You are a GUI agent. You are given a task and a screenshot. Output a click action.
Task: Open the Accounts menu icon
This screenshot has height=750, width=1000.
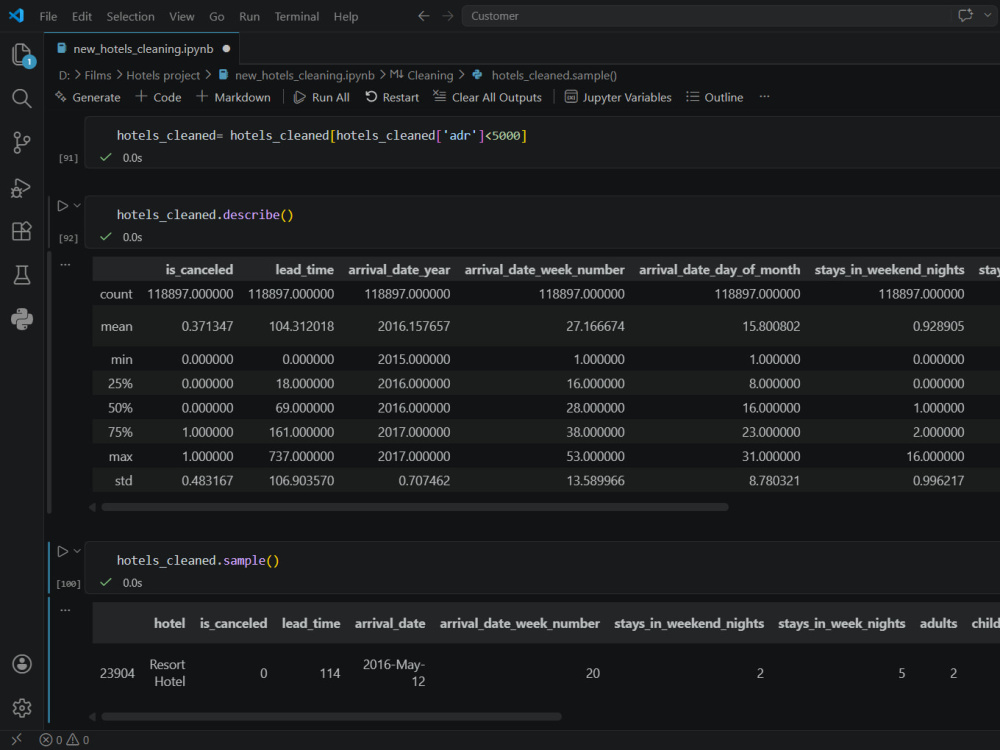(x=22, y=664)
